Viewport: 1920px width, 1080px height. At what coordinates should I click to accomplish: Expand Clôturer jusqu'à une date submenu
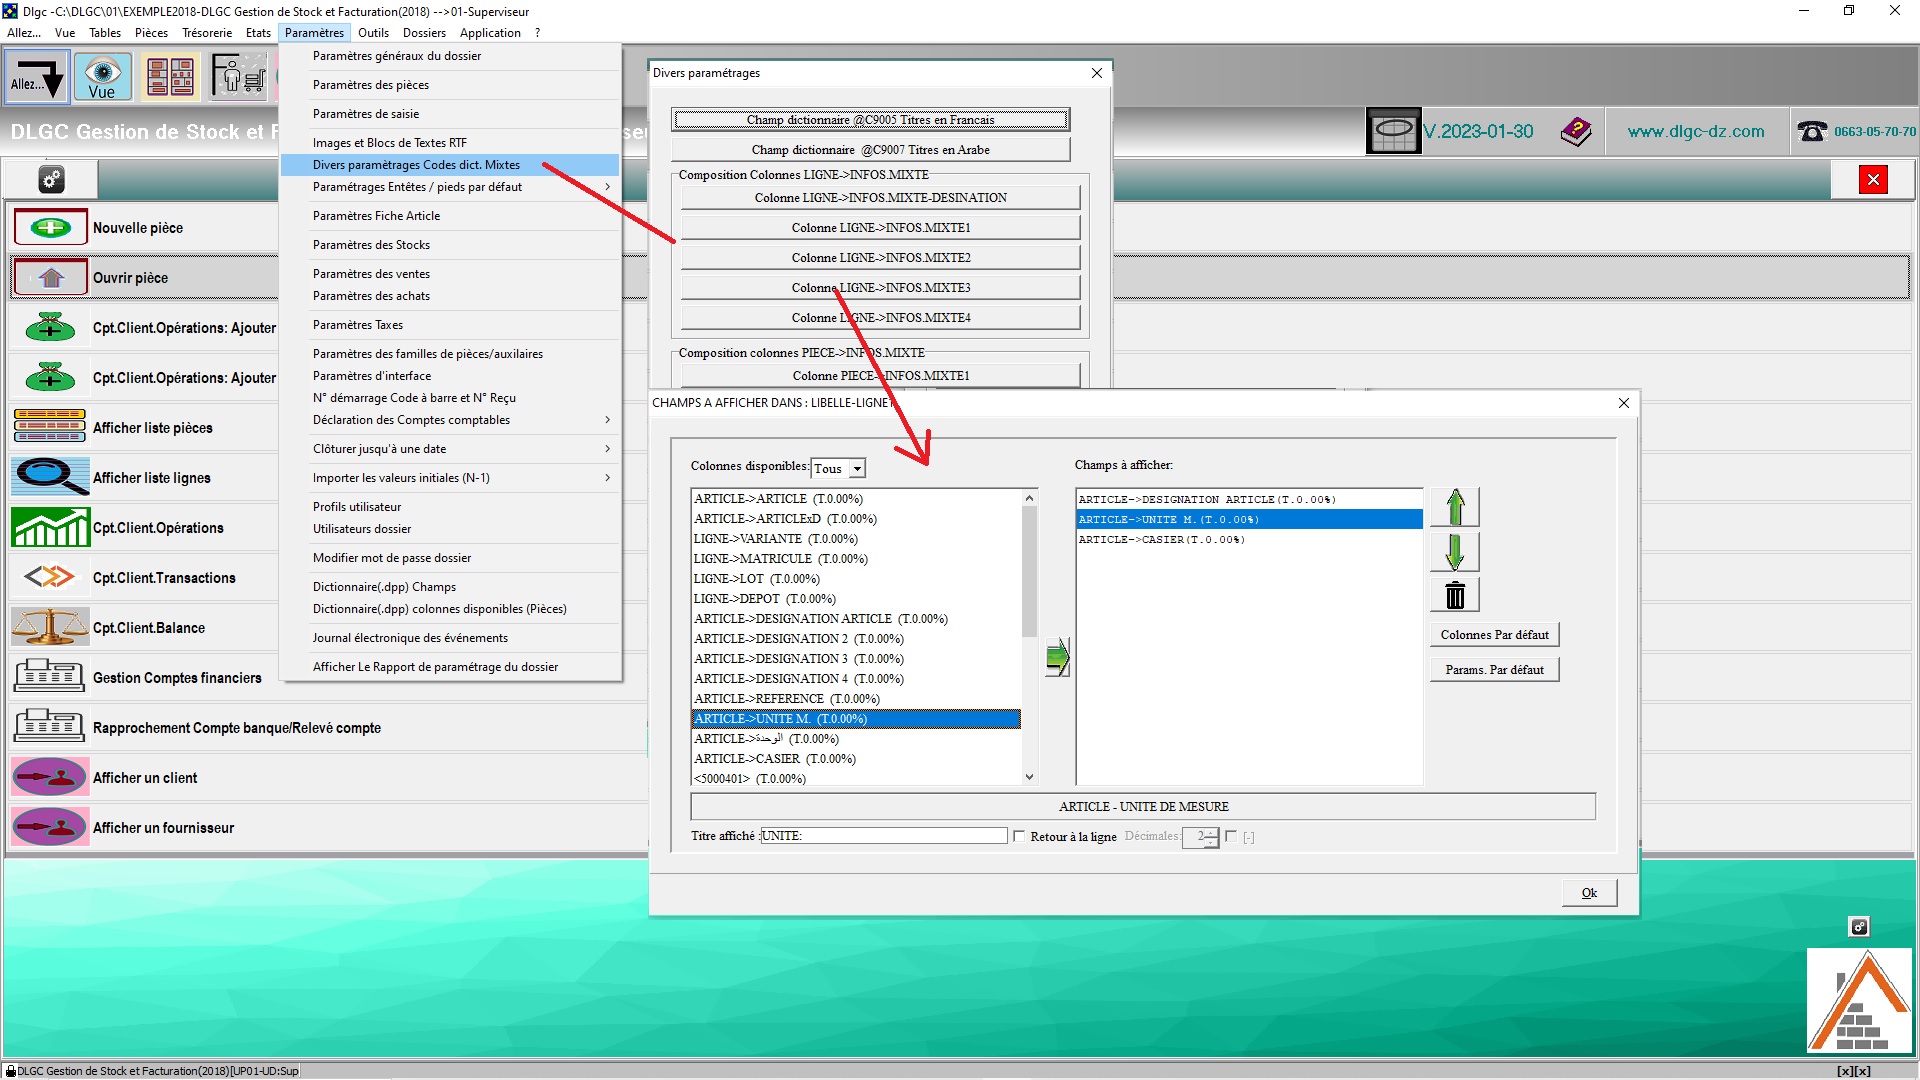(450, 449)
